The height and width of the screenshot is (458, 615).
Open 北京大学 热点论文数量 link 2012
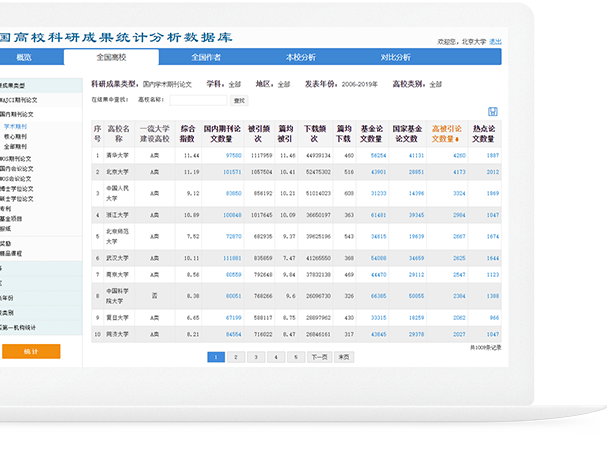tap(493, 172)
